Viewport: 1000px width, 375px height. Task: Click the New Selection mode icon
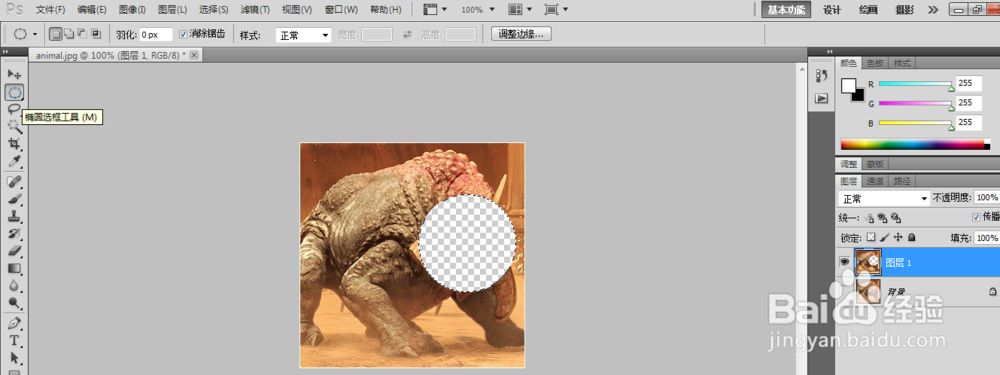point(55,34)
